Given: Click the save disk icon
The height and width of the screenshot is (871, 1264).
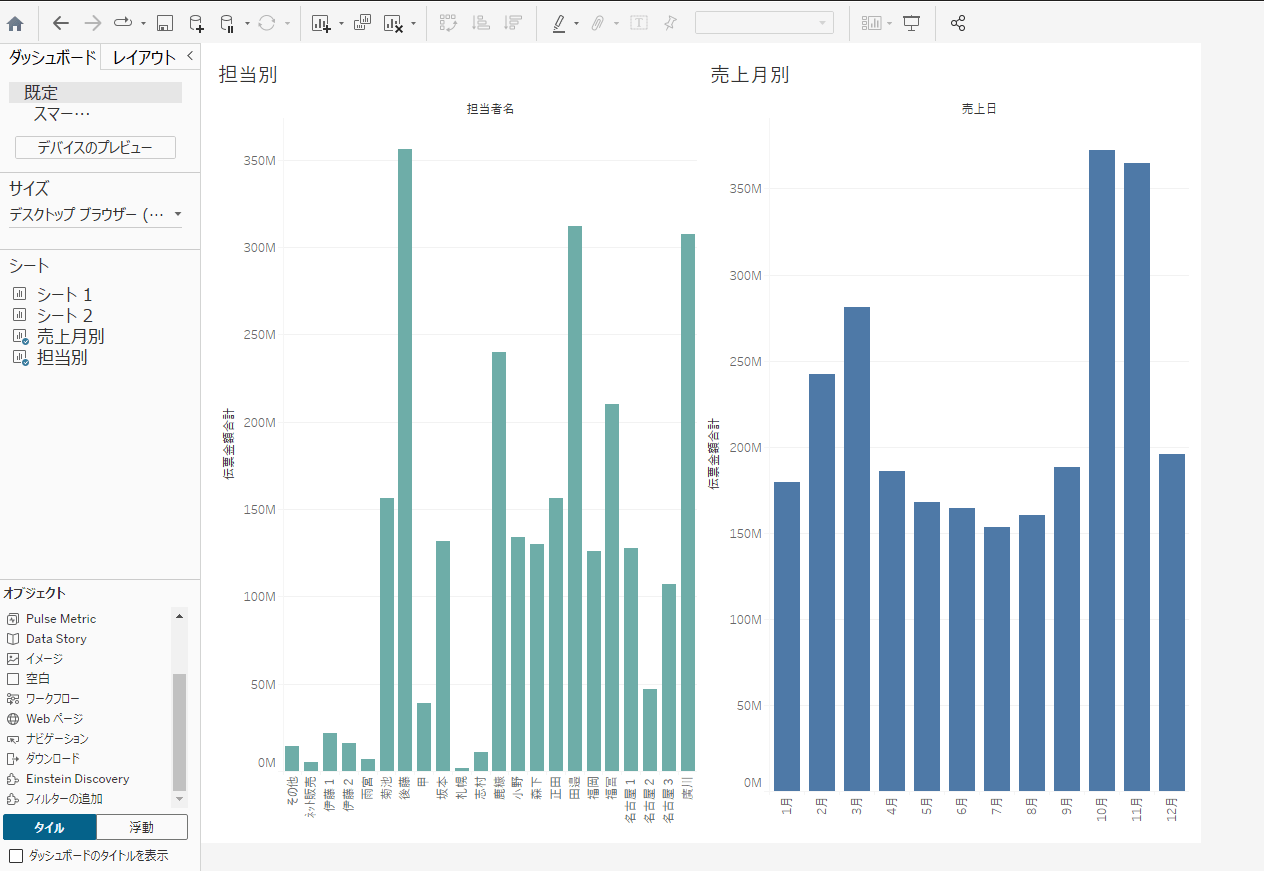Looking at the screenshot, I should 165,23.
